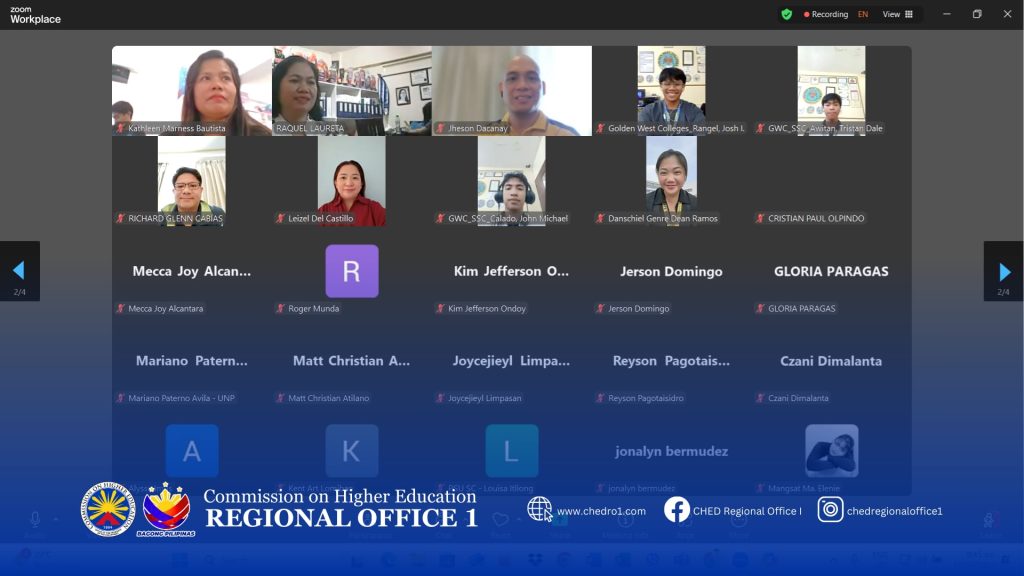This screenshot has width=1024, height=576.
Task: Select RICHARD GLENN CABIAS's video tile
Action: 192,181
